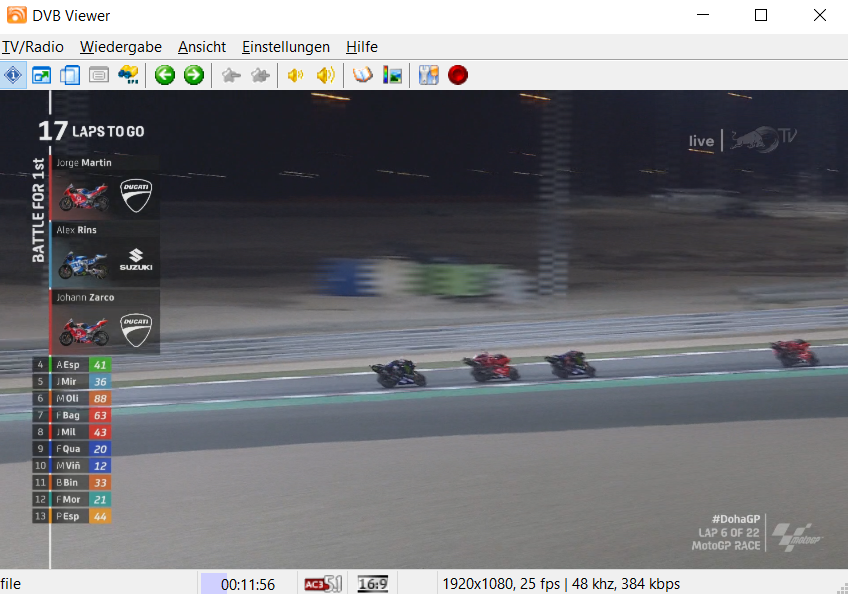848x594 pixels.
Task: Open the EPG program guide icon
Action: [127, 75]
